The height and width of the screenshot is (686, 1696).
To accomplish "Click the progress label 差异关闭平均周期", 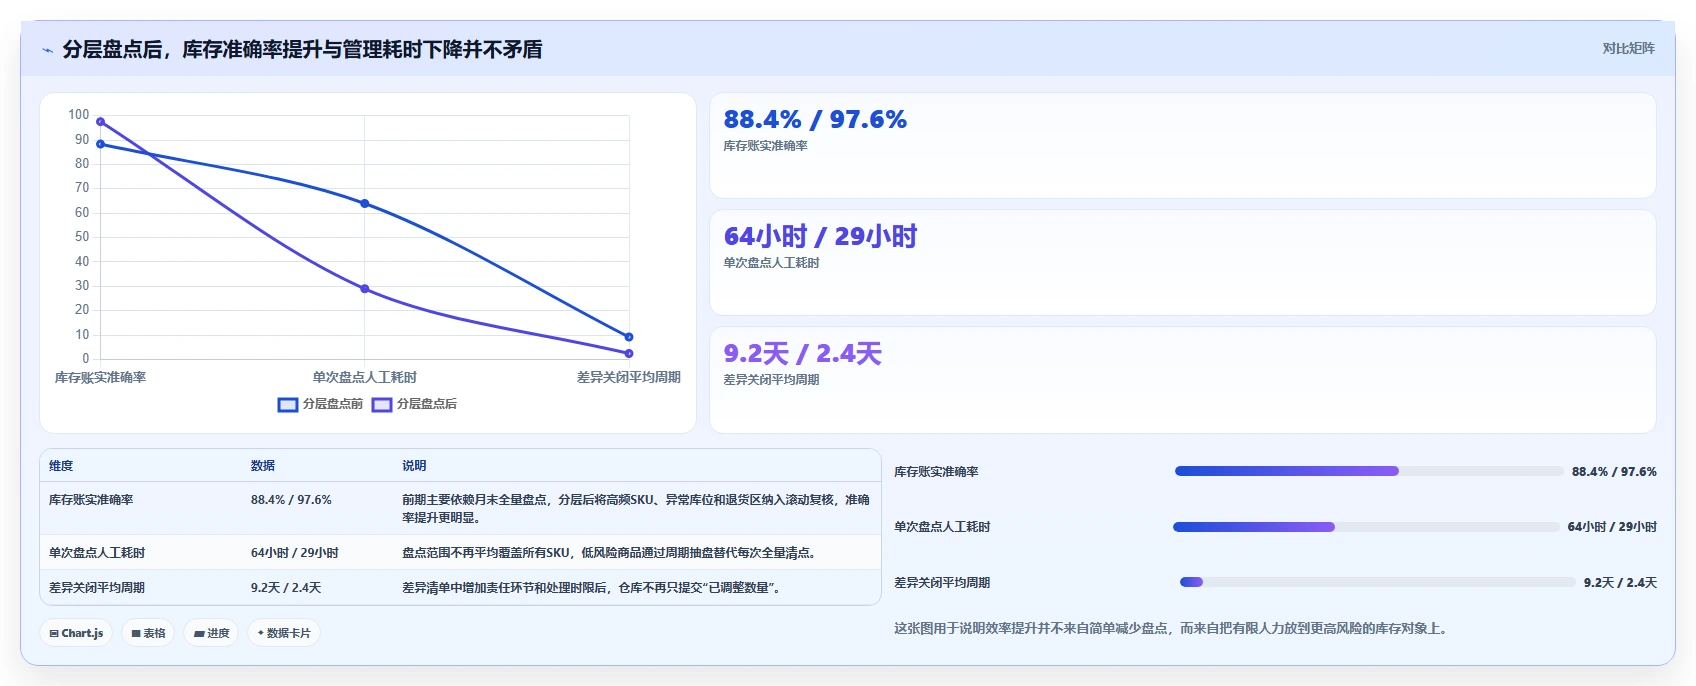I will click(x=942, y=583).
